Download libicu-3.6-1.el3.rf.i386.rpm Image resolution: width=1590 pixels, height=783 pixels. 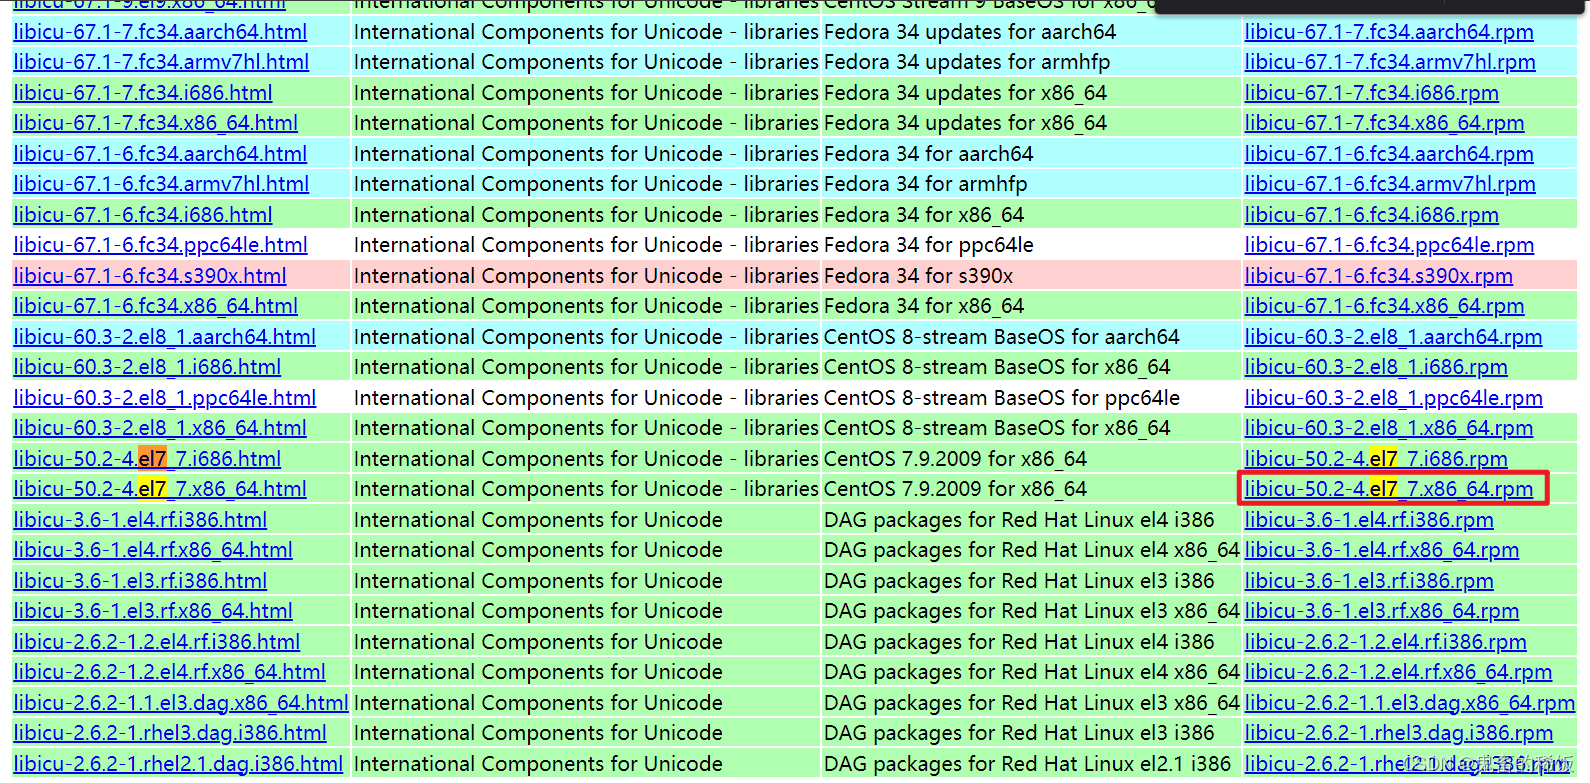[x=1369, y=581]
